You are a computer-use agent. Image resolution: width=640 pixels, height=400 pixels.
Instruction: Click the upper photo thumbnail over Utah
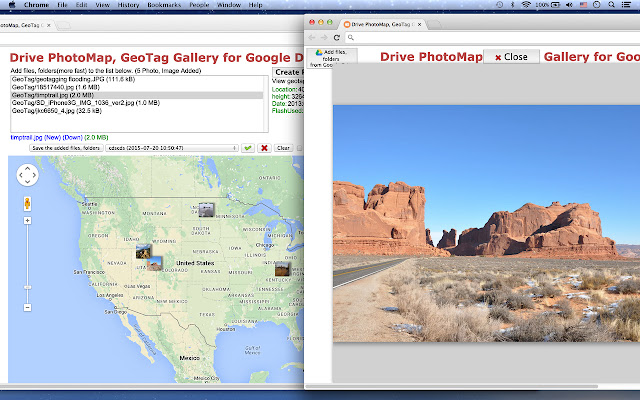pos(143,251)
